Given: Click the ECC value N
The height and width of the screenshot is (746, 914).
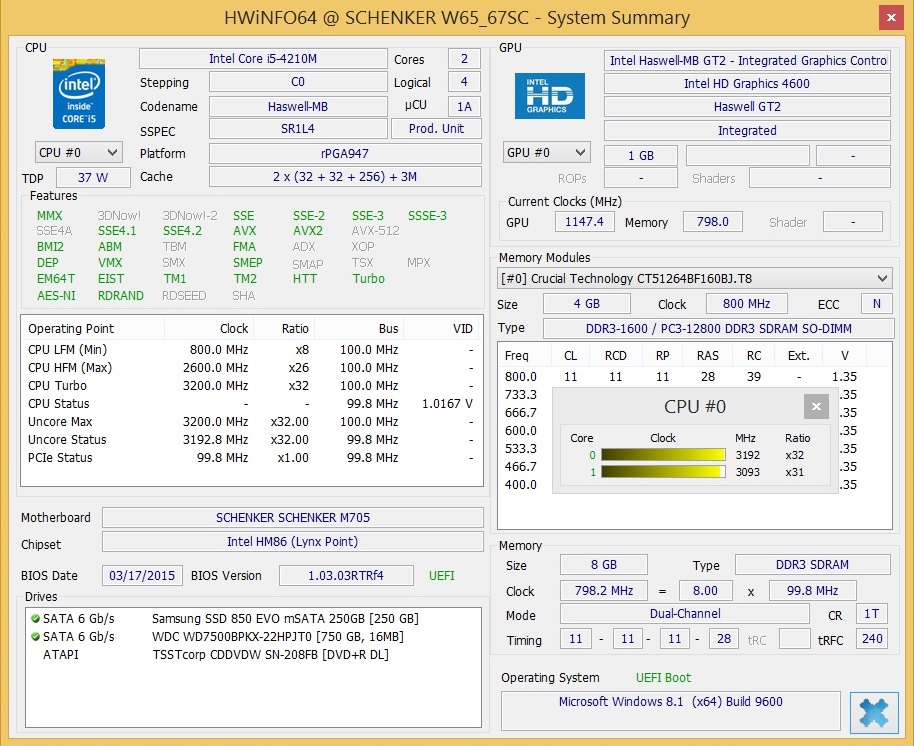Looking at the screenshot, I should click(x=876, y=304).
